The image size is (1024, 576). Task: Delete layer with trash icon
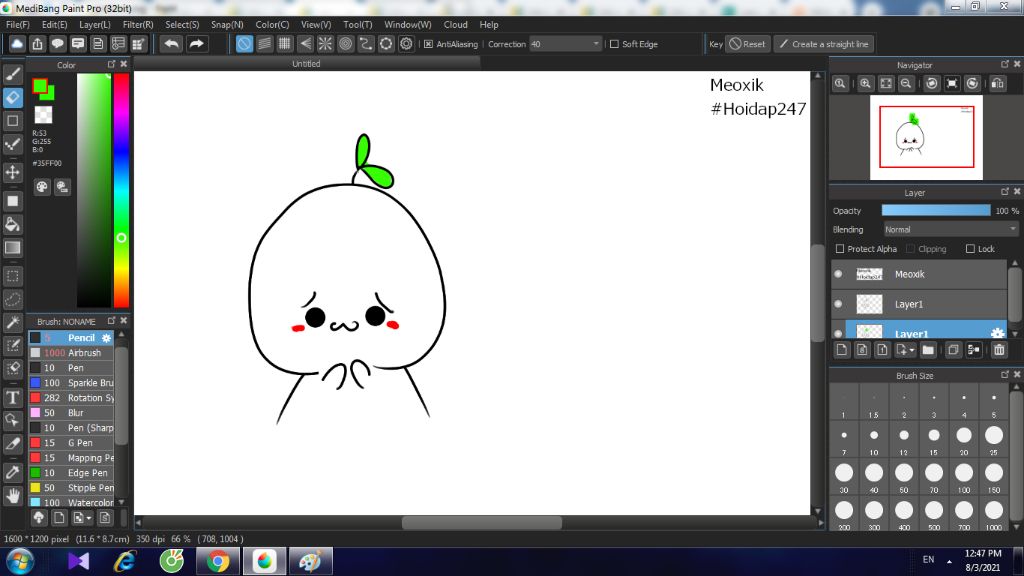coord(999,350)
